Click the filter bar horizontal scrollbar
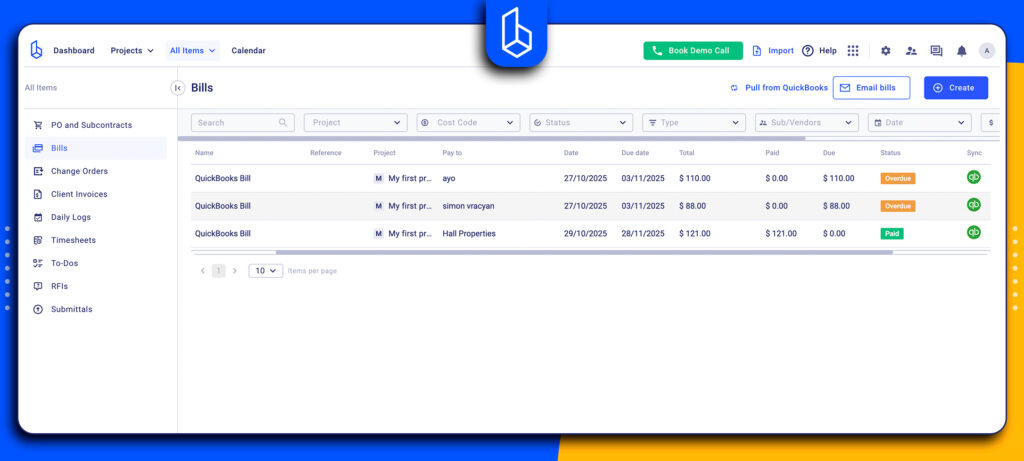Viewport: 1024px width, 461px height. (491, 138)
